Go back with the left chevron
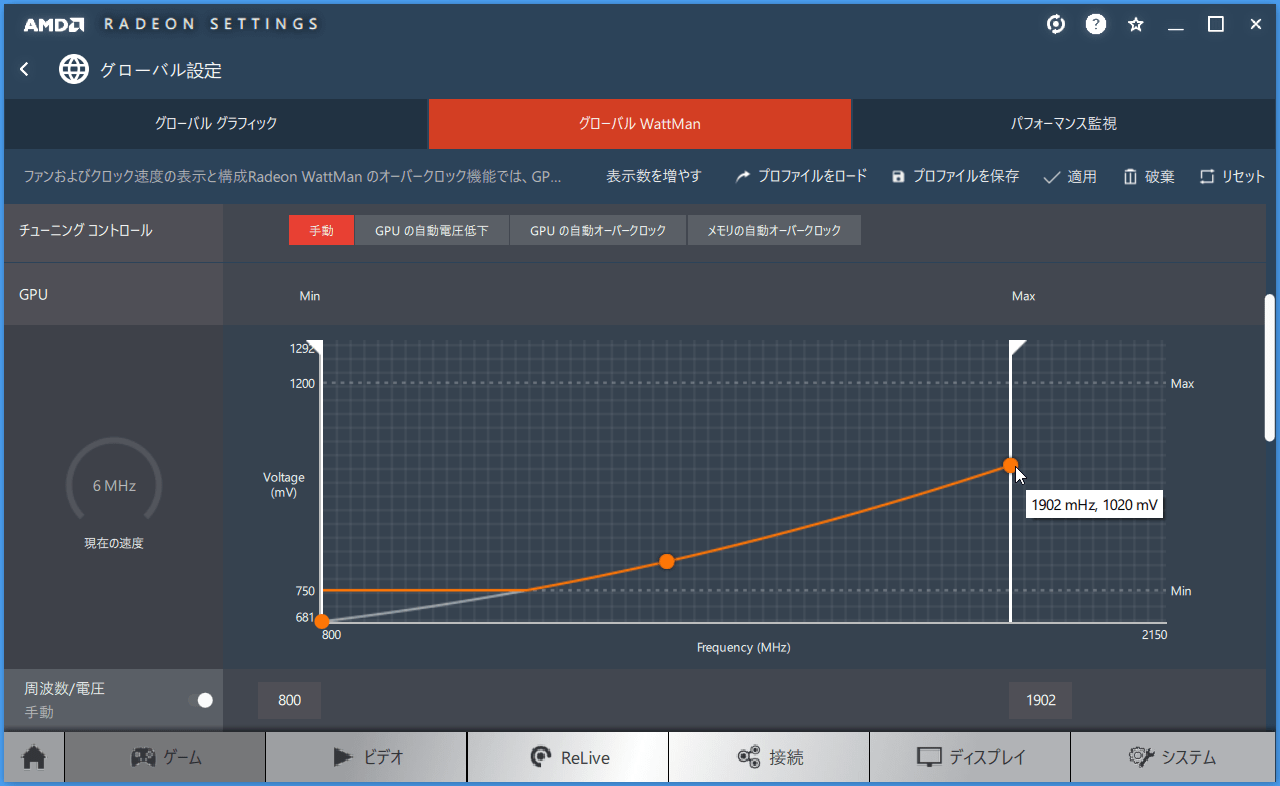 [x=25, y=70]
